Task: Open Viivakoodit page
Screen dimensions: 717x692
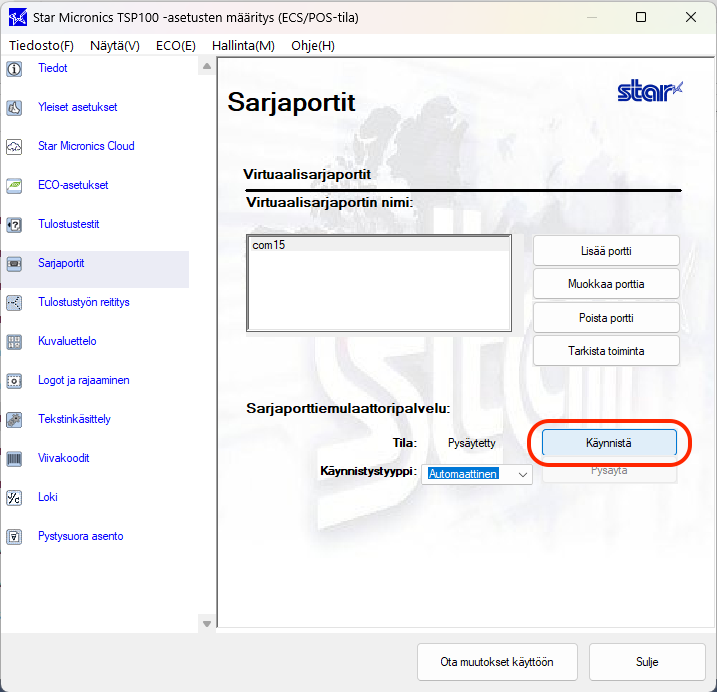Action: 64,458
